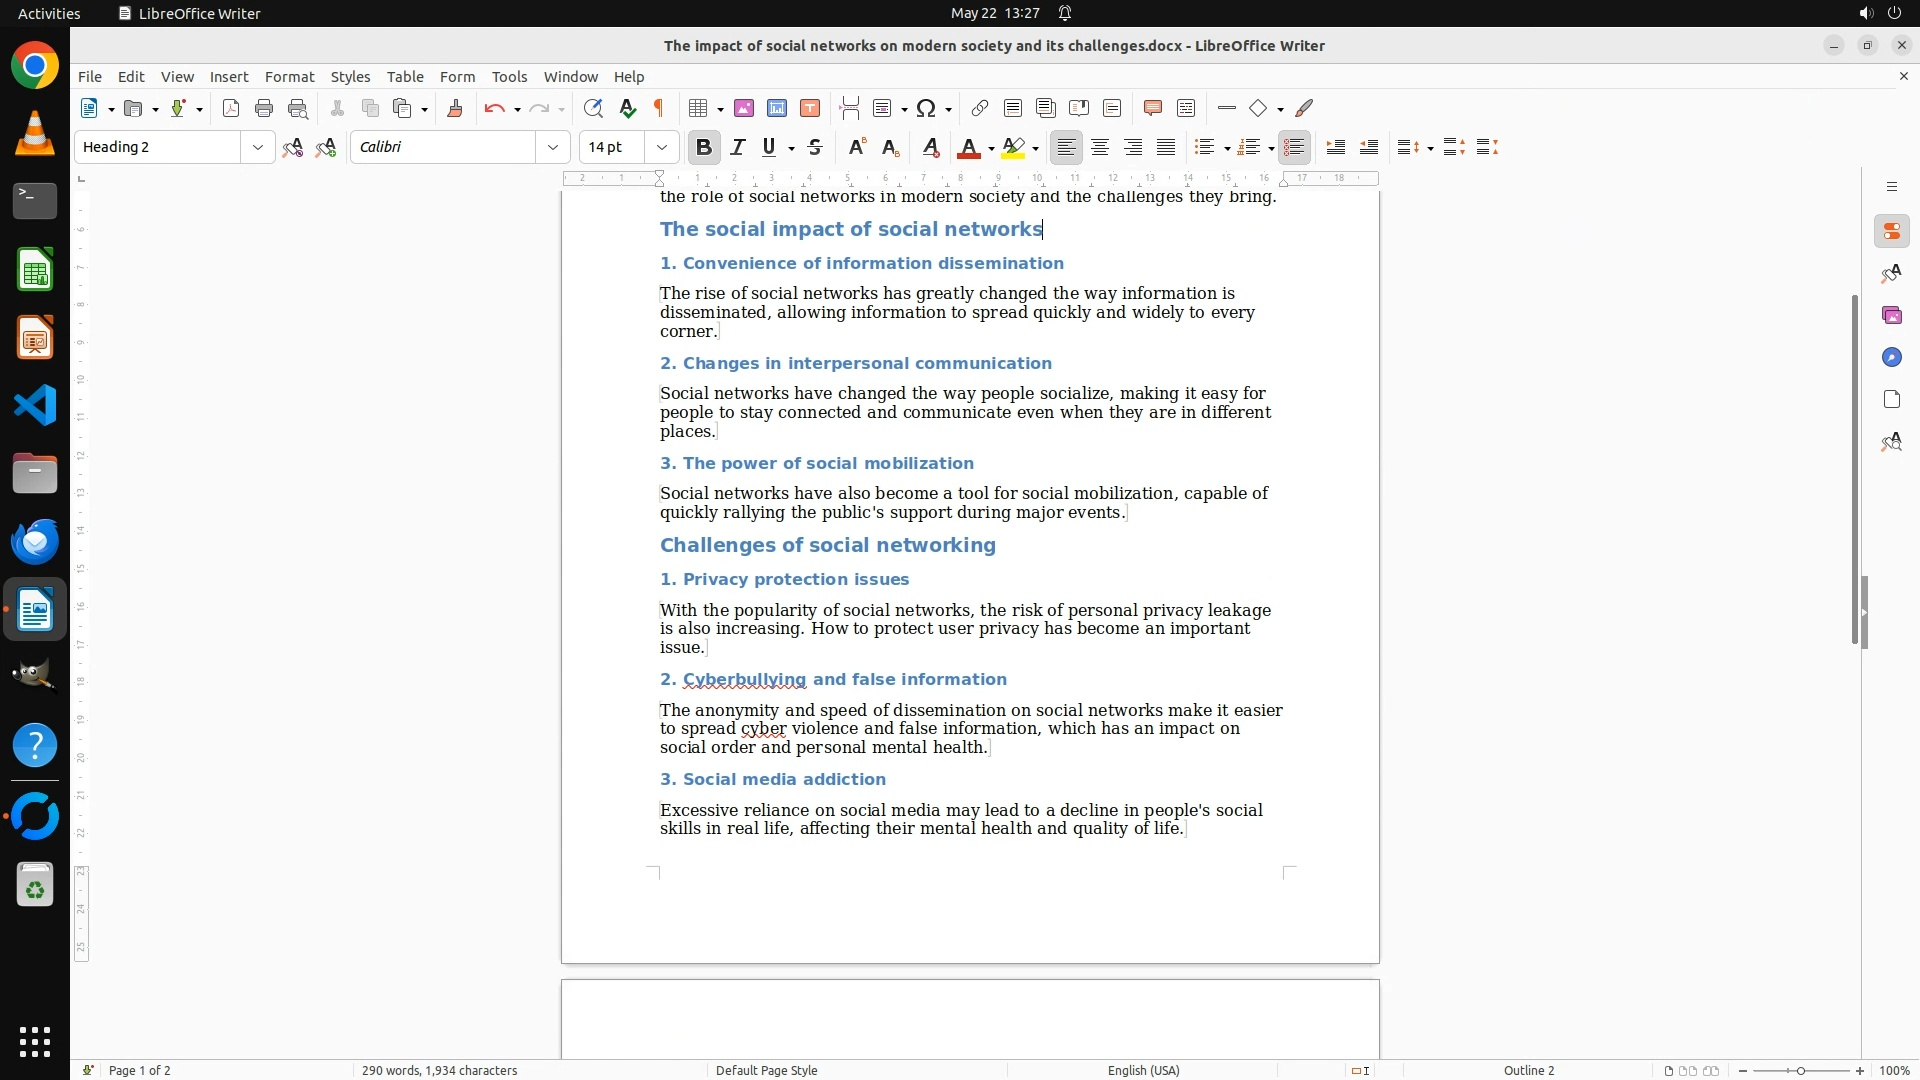Open the Tools menu
Image resolution: width=1920 pixels, height=1080 pixels.
[x=509, y=76]
